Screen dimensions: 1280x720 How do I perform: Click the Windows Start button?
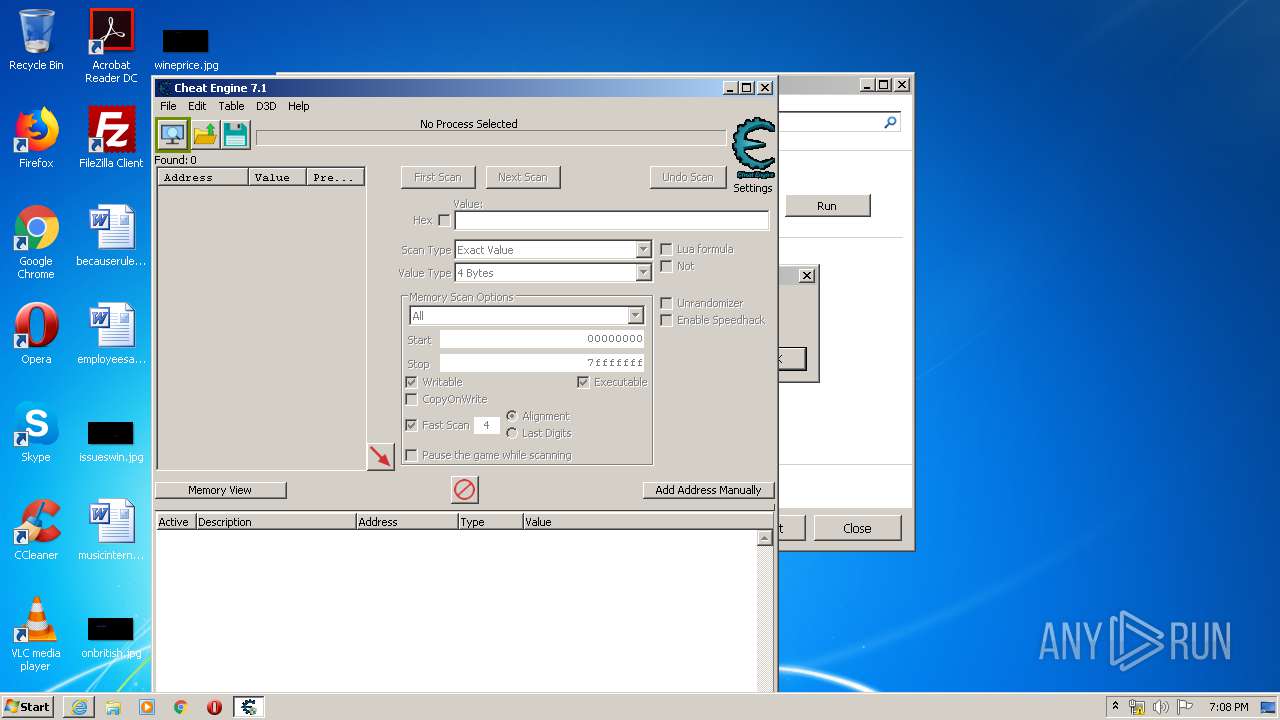tap(27, 707)
